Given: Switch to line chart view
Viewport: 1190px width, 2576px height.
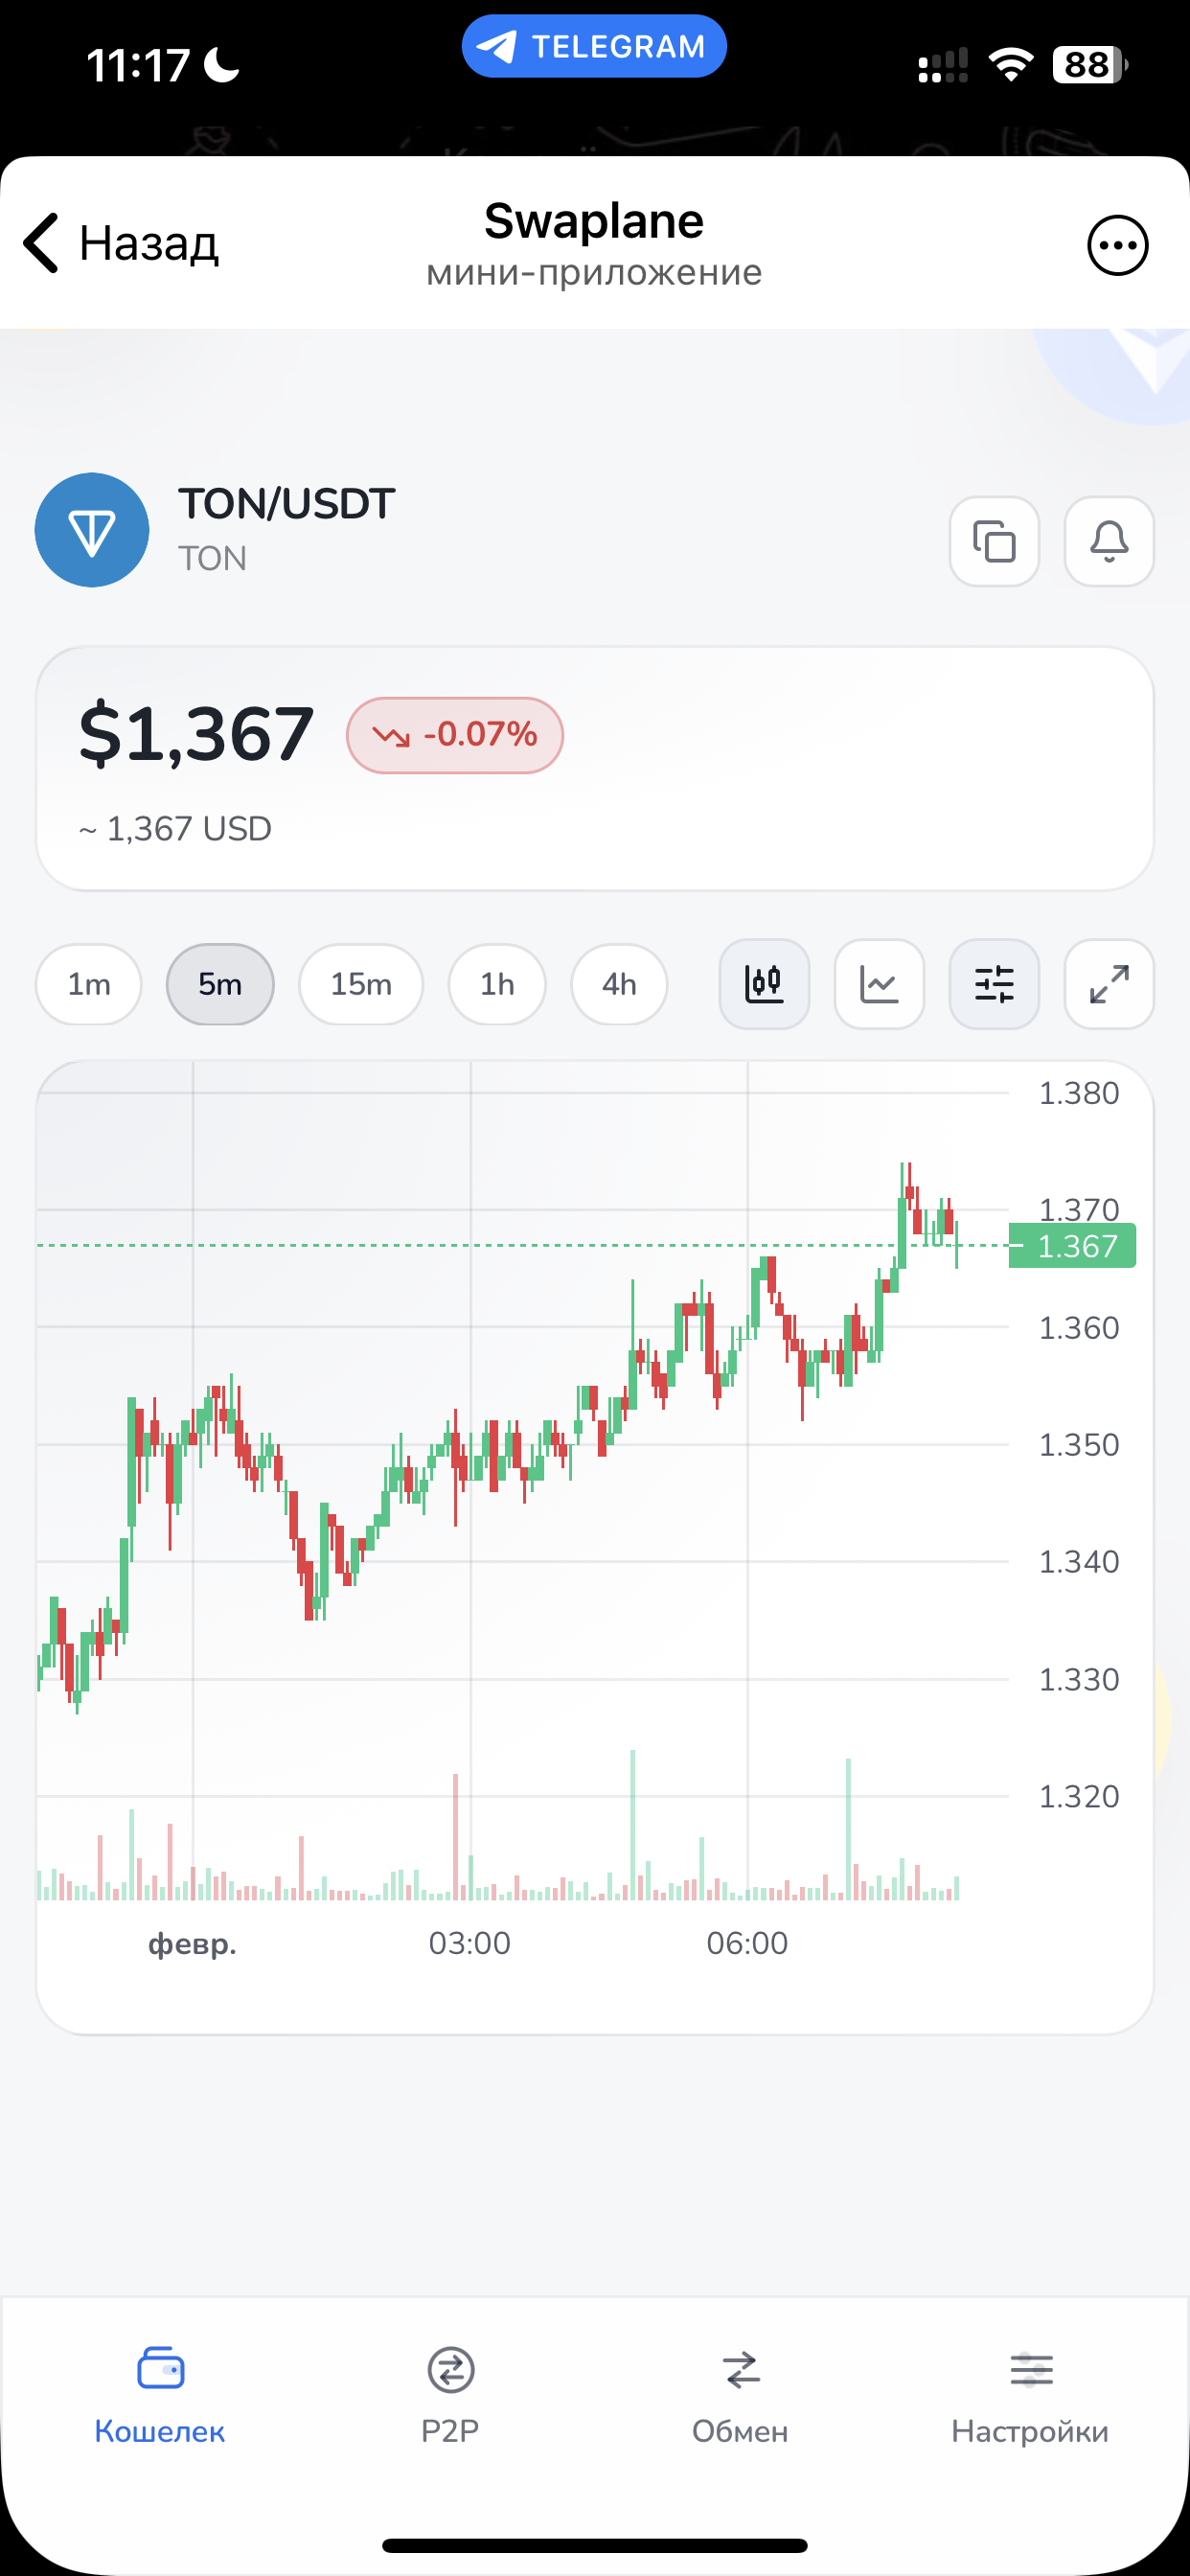Looking at the screenshot, I should coord(879,984).
